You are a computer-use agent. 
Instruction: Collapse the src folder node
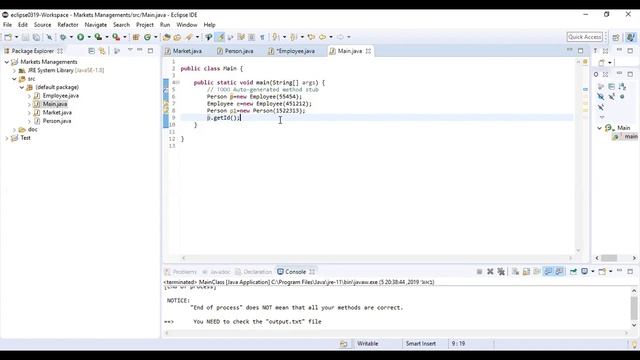click(14, 79)
